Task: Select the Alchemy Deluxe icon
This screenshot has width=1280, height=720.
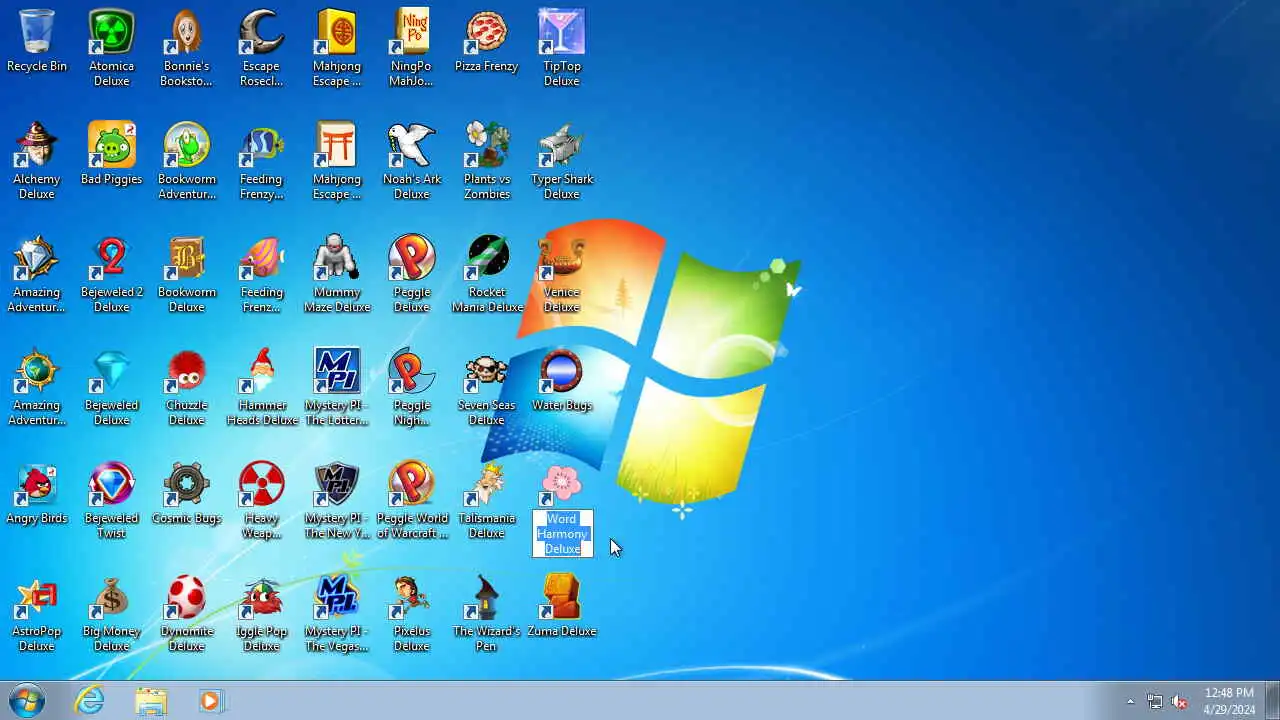Action: (37, 145)
